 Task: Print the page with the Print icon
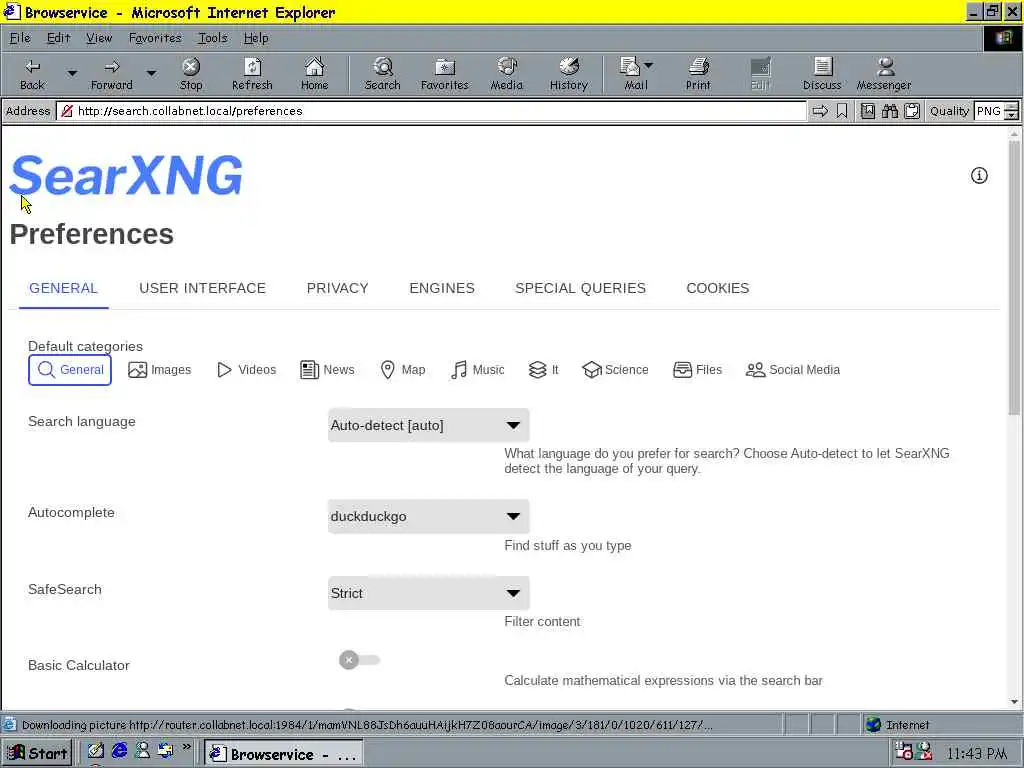(x=698, y=74)
